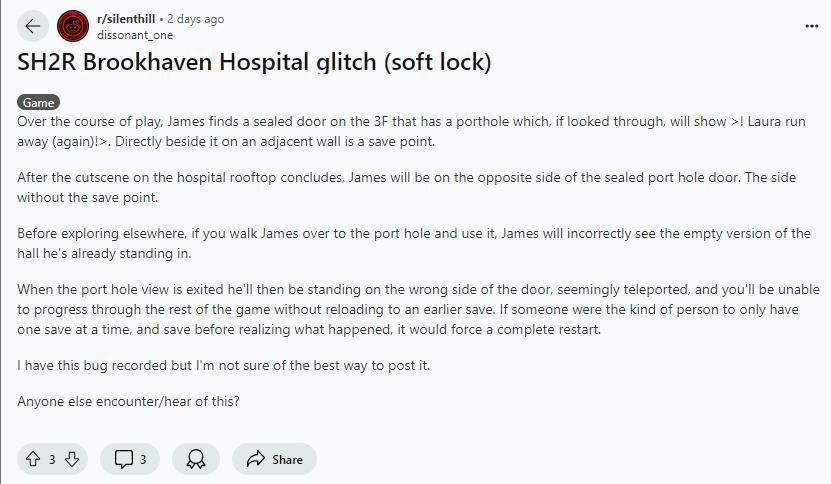Click the post vote count number
The image size is (831, 484).
click(52, 459)
